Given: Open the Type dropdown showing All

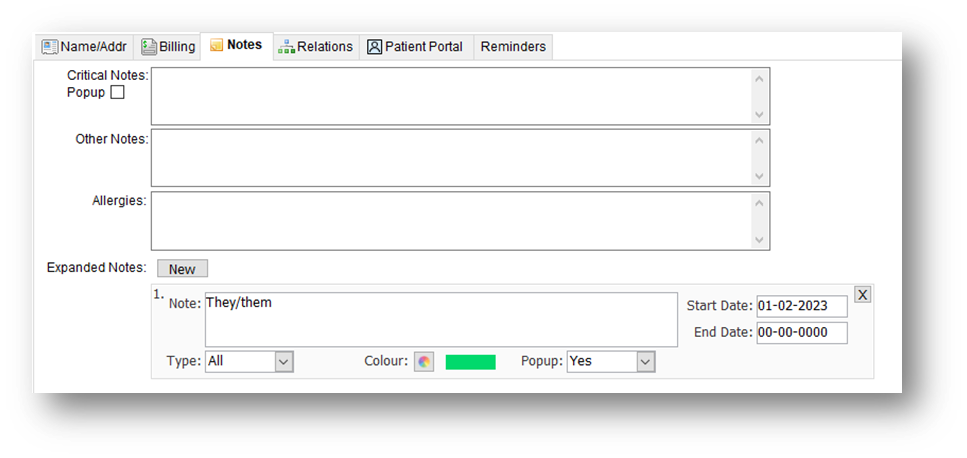Looking at the screenshot, I should tap(249, 362).
